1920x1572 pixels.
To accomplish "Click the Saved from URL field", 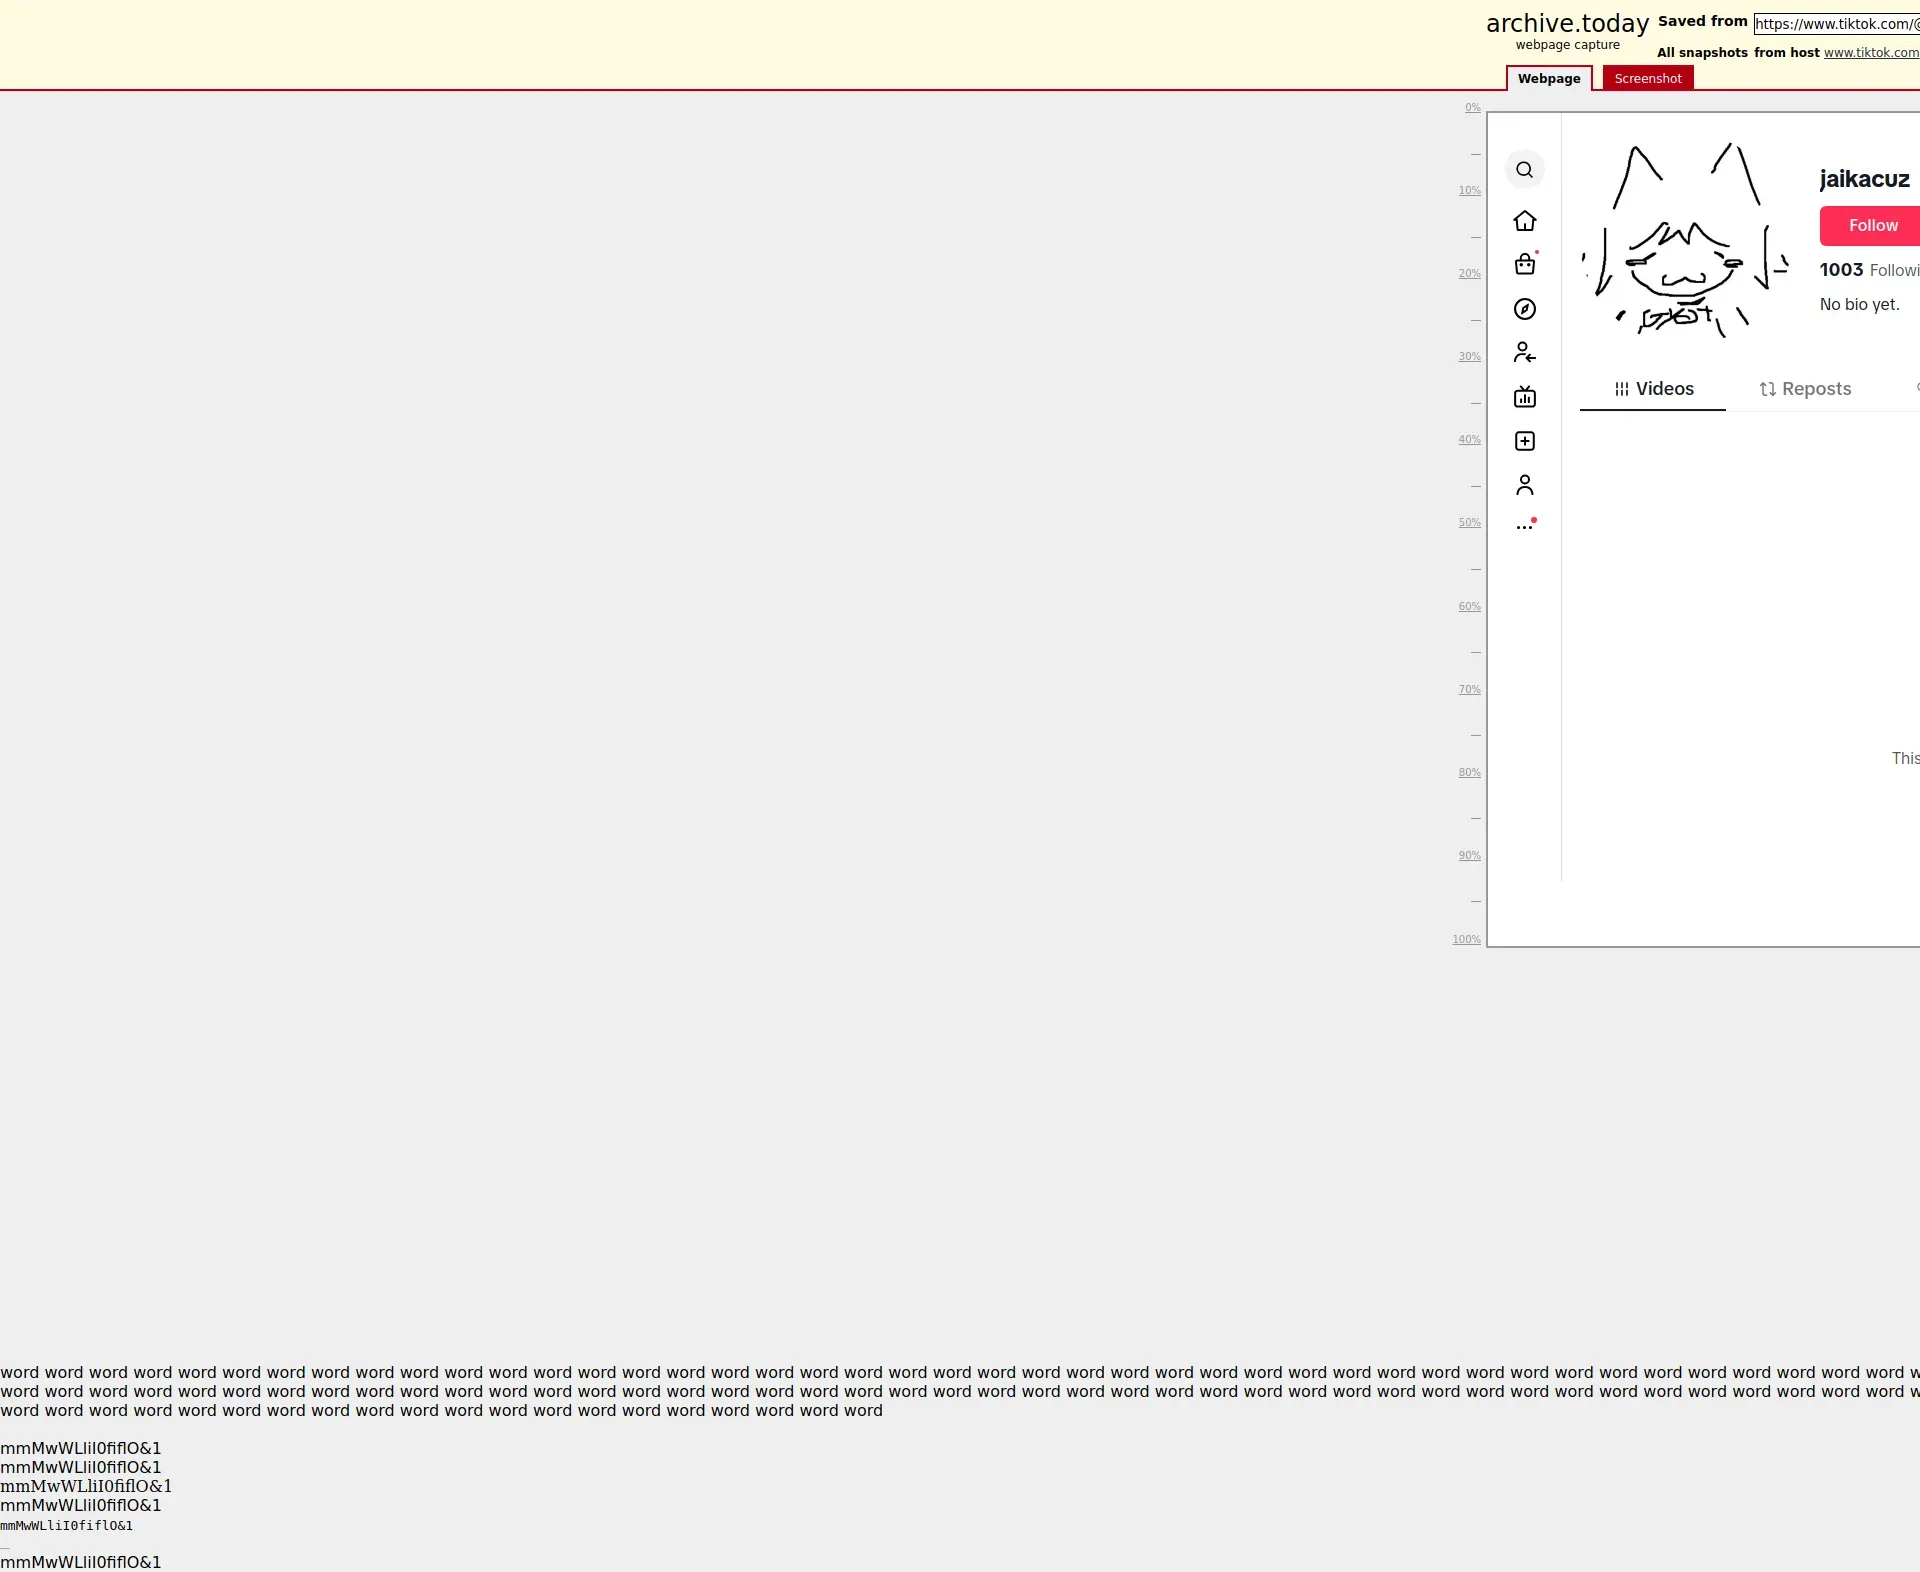I will point(1836,24).
